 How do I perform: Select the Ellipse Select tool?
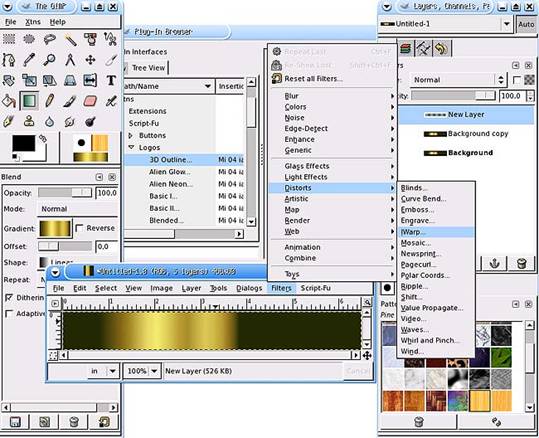pos(29,39)
